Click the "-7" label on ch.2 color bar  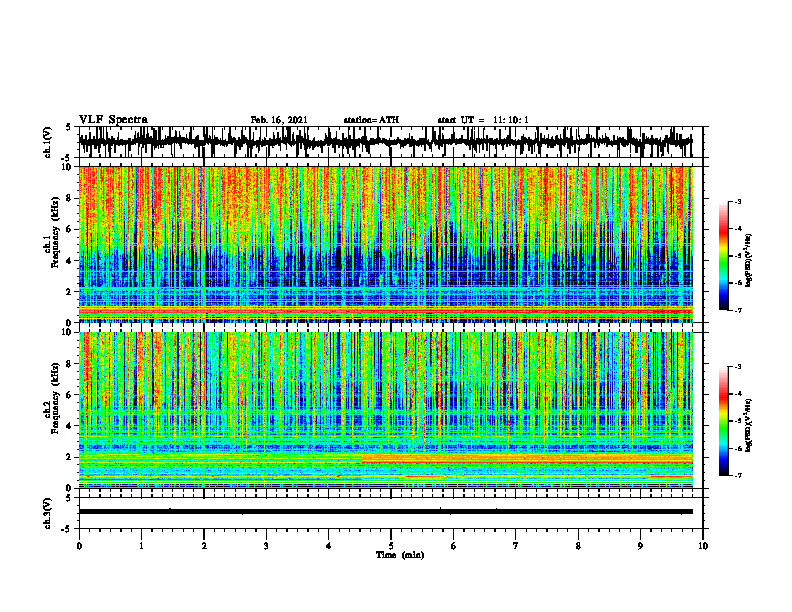[738, 475]
